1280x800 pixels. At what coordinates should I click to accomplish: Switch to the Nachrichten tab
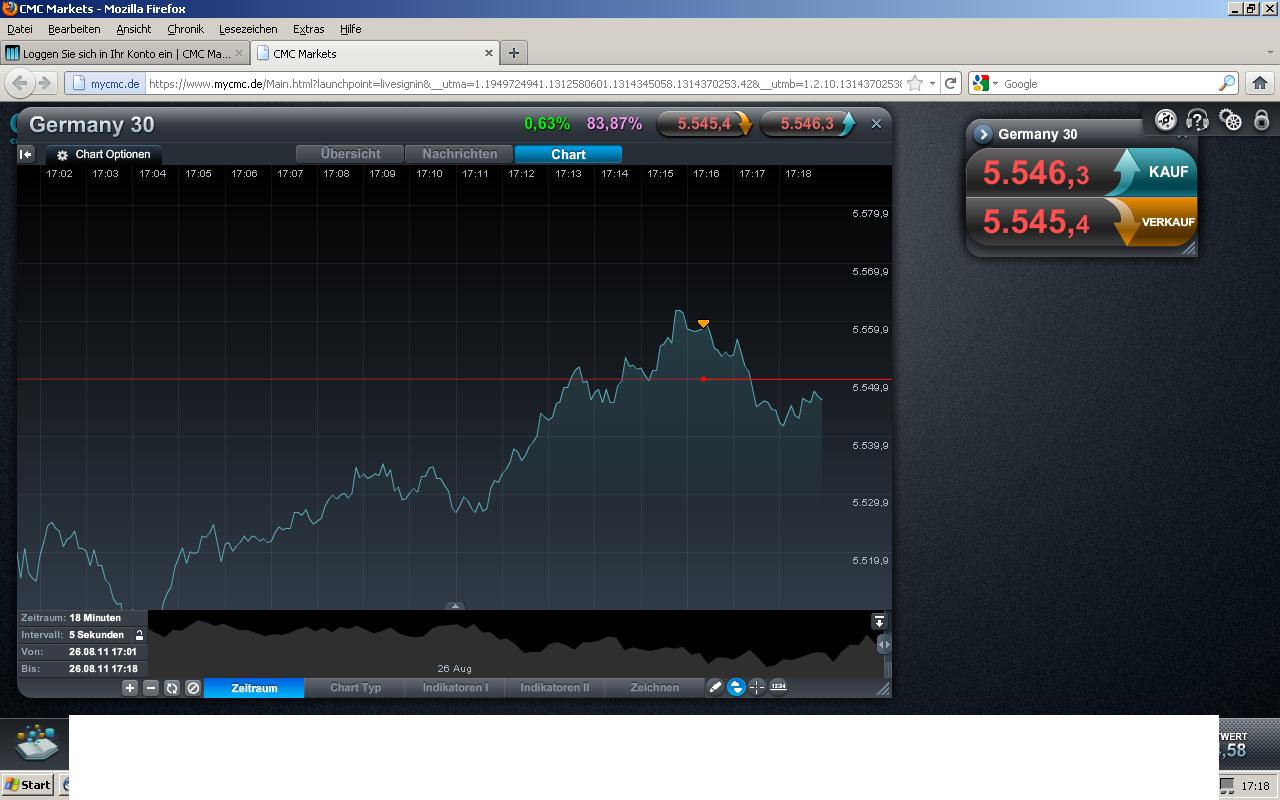tap(459, 154)
